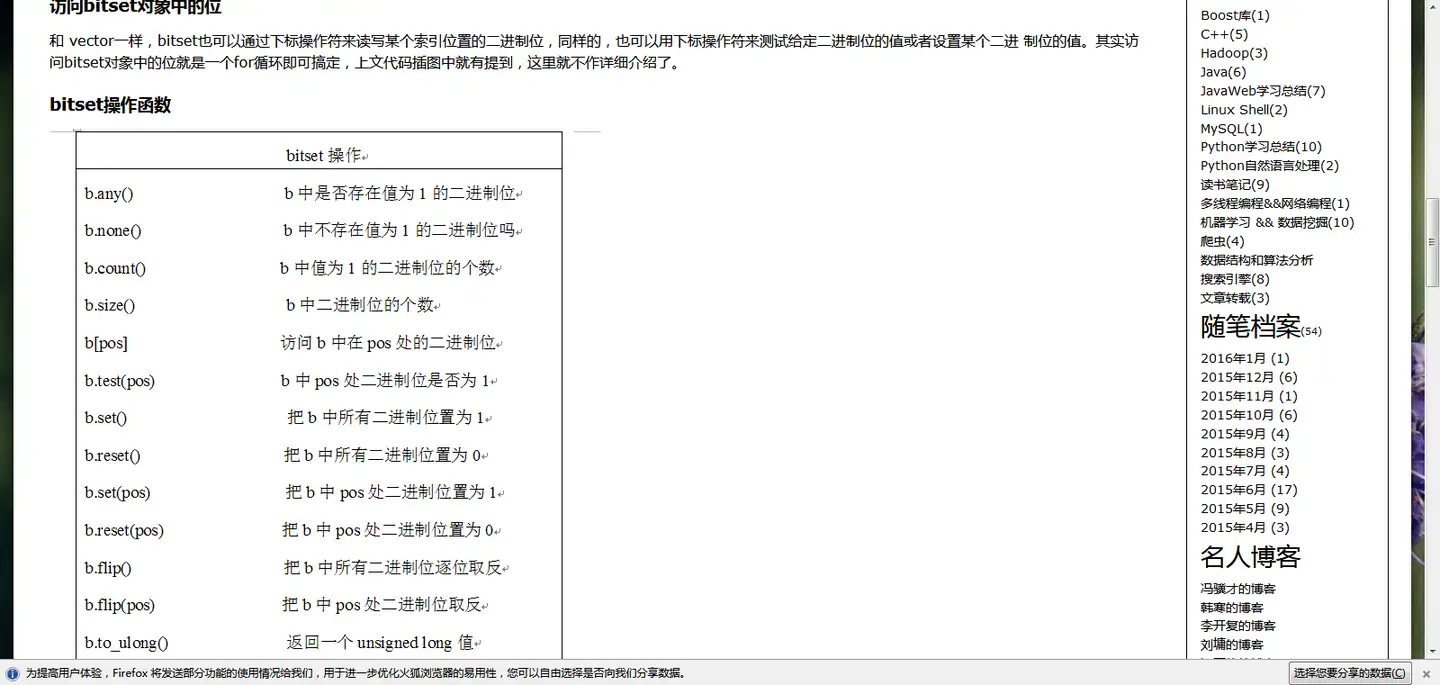Viewport: 1440px width, 685px height.
Task: Click the info icon on Firefox notification bar
Action: (x=10, y=673)
